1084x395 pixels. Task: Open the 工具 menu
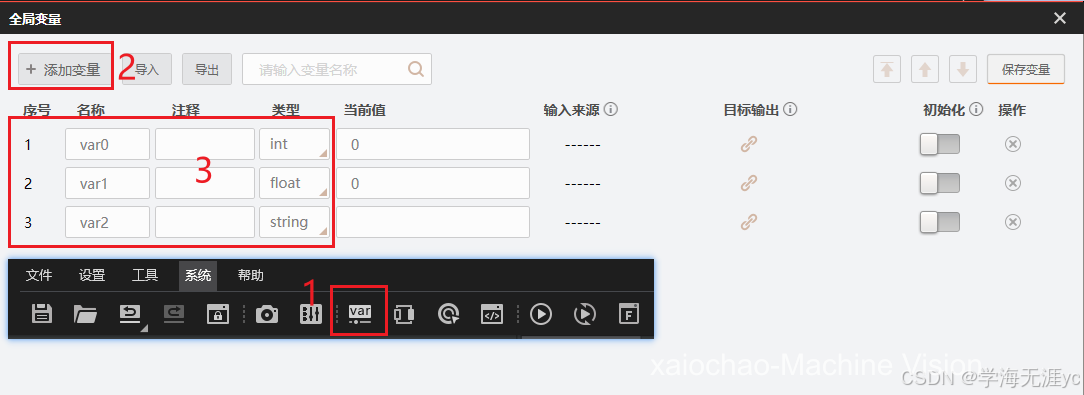pyautogui.click(x=145, y=275)
